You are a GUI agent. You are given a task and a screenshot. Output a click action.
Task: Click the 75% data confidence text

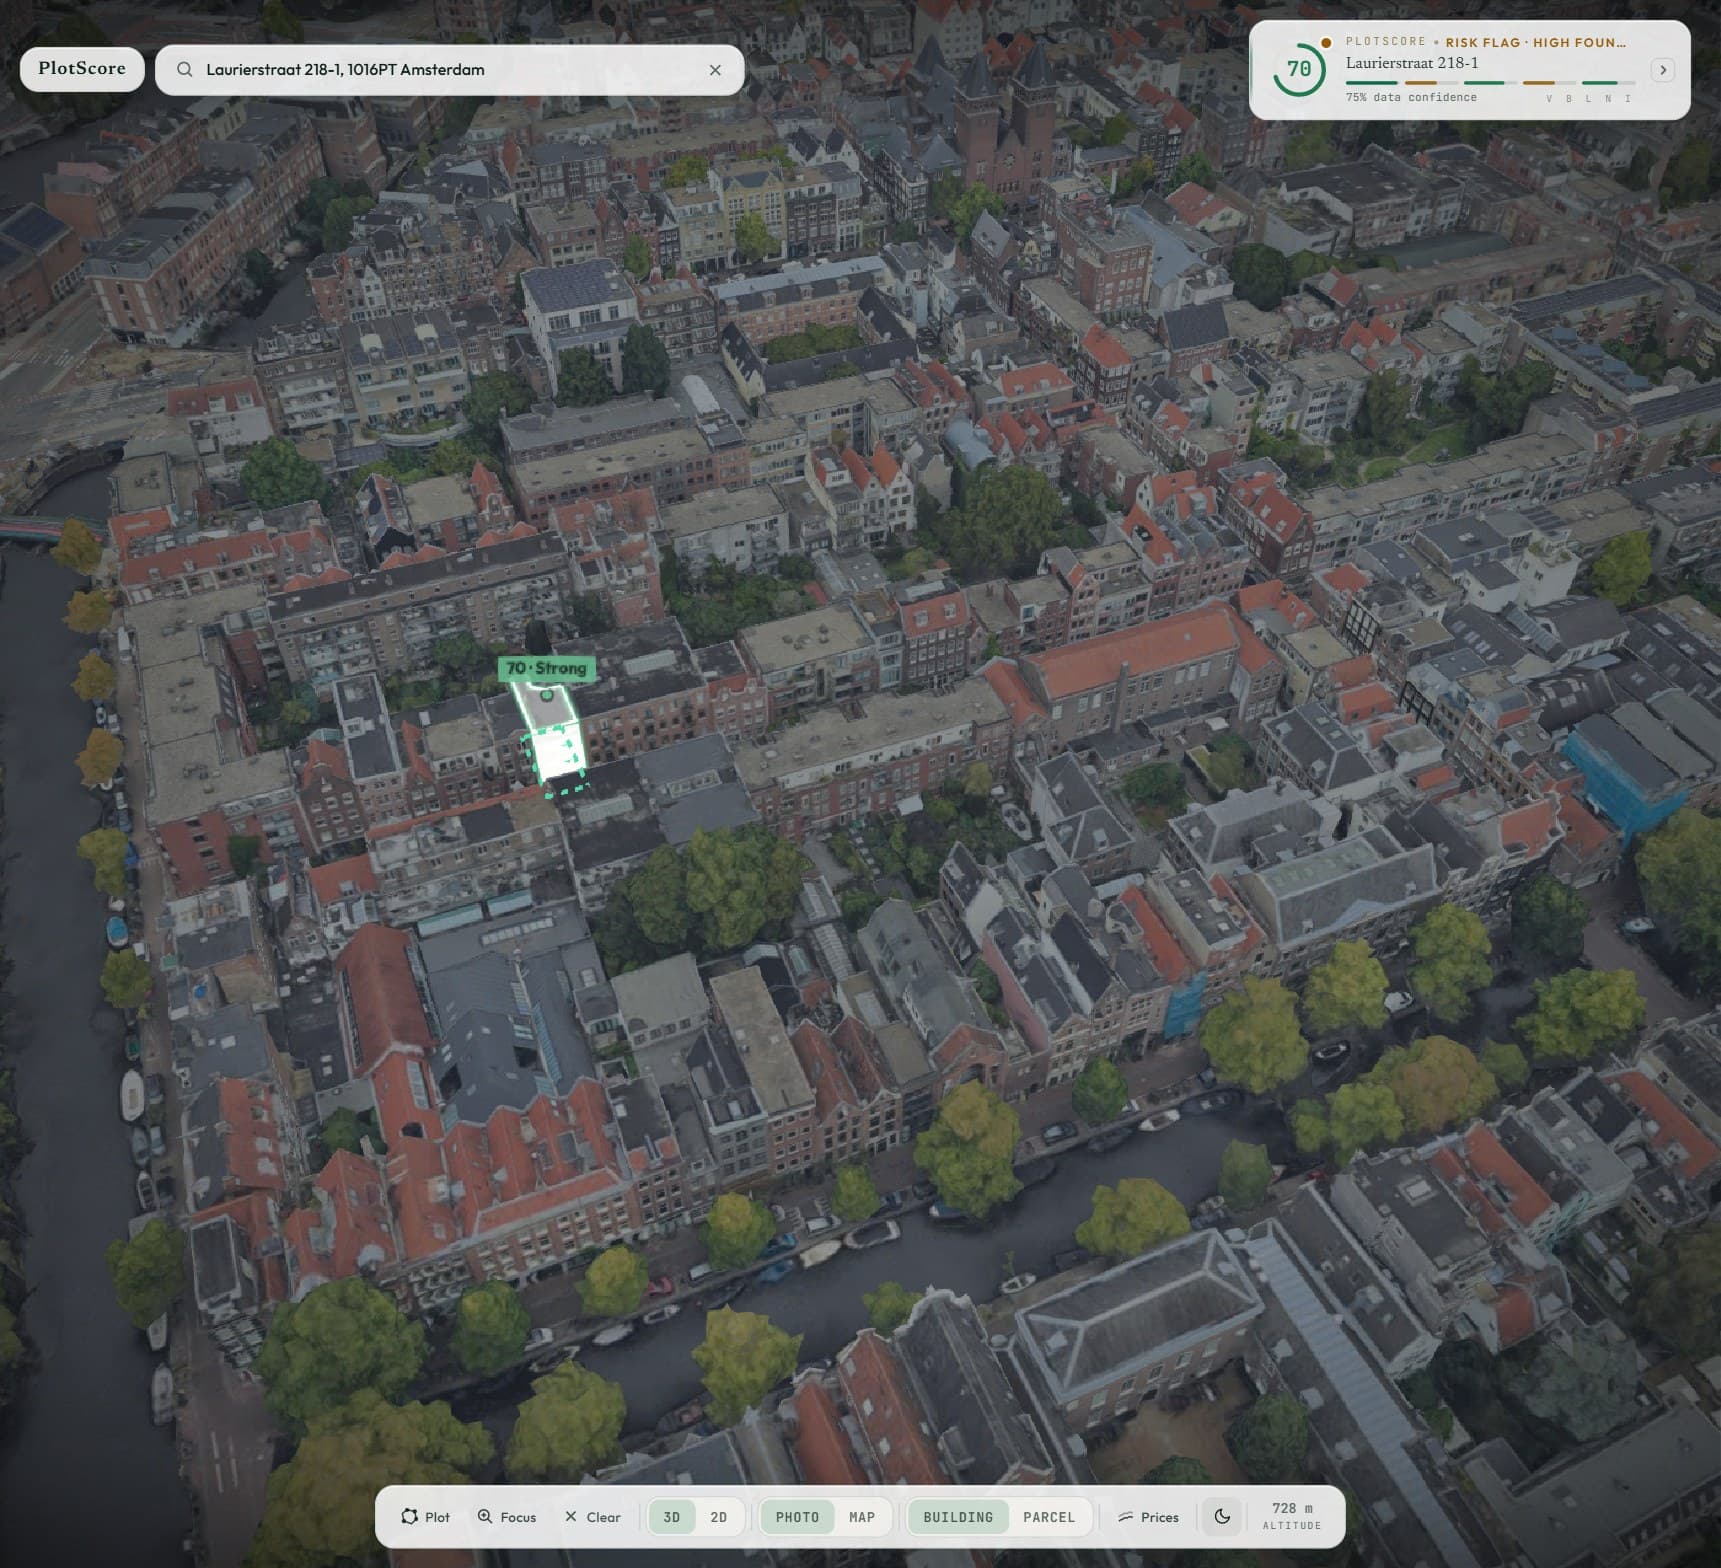coord(1411,97)
